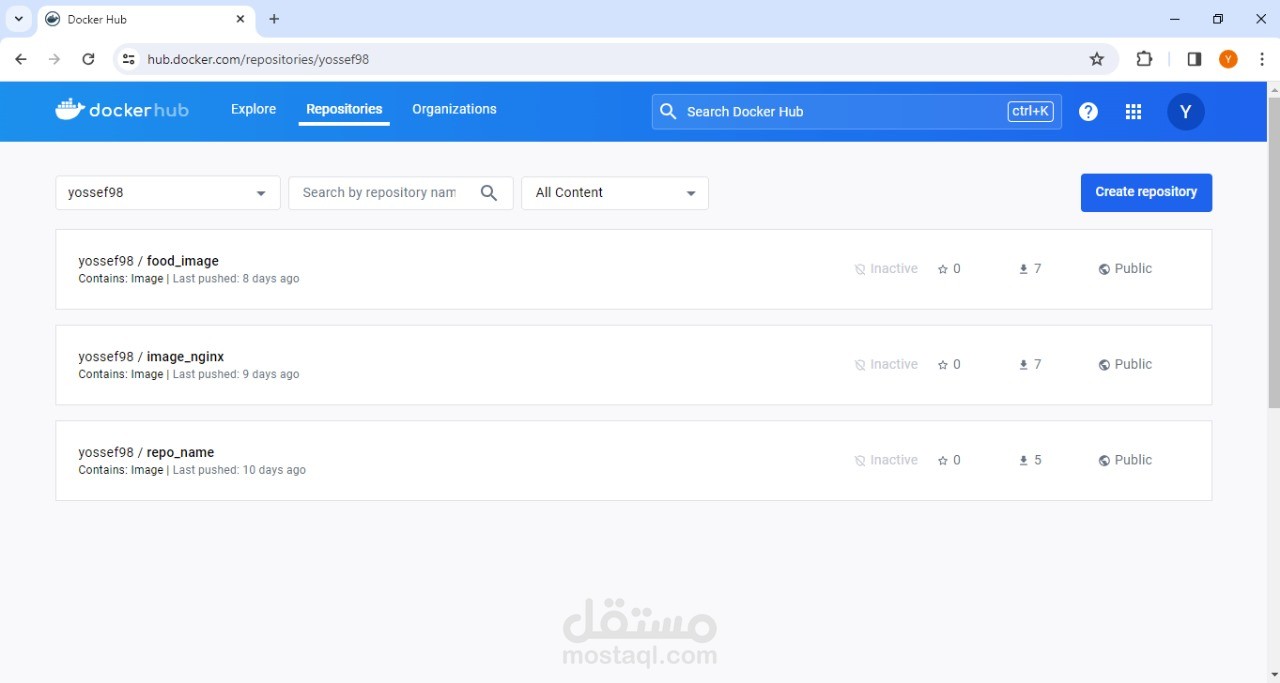Click 'Last pushed: 10 days ago' text
1280x683 pixels.
pos(239,471)
